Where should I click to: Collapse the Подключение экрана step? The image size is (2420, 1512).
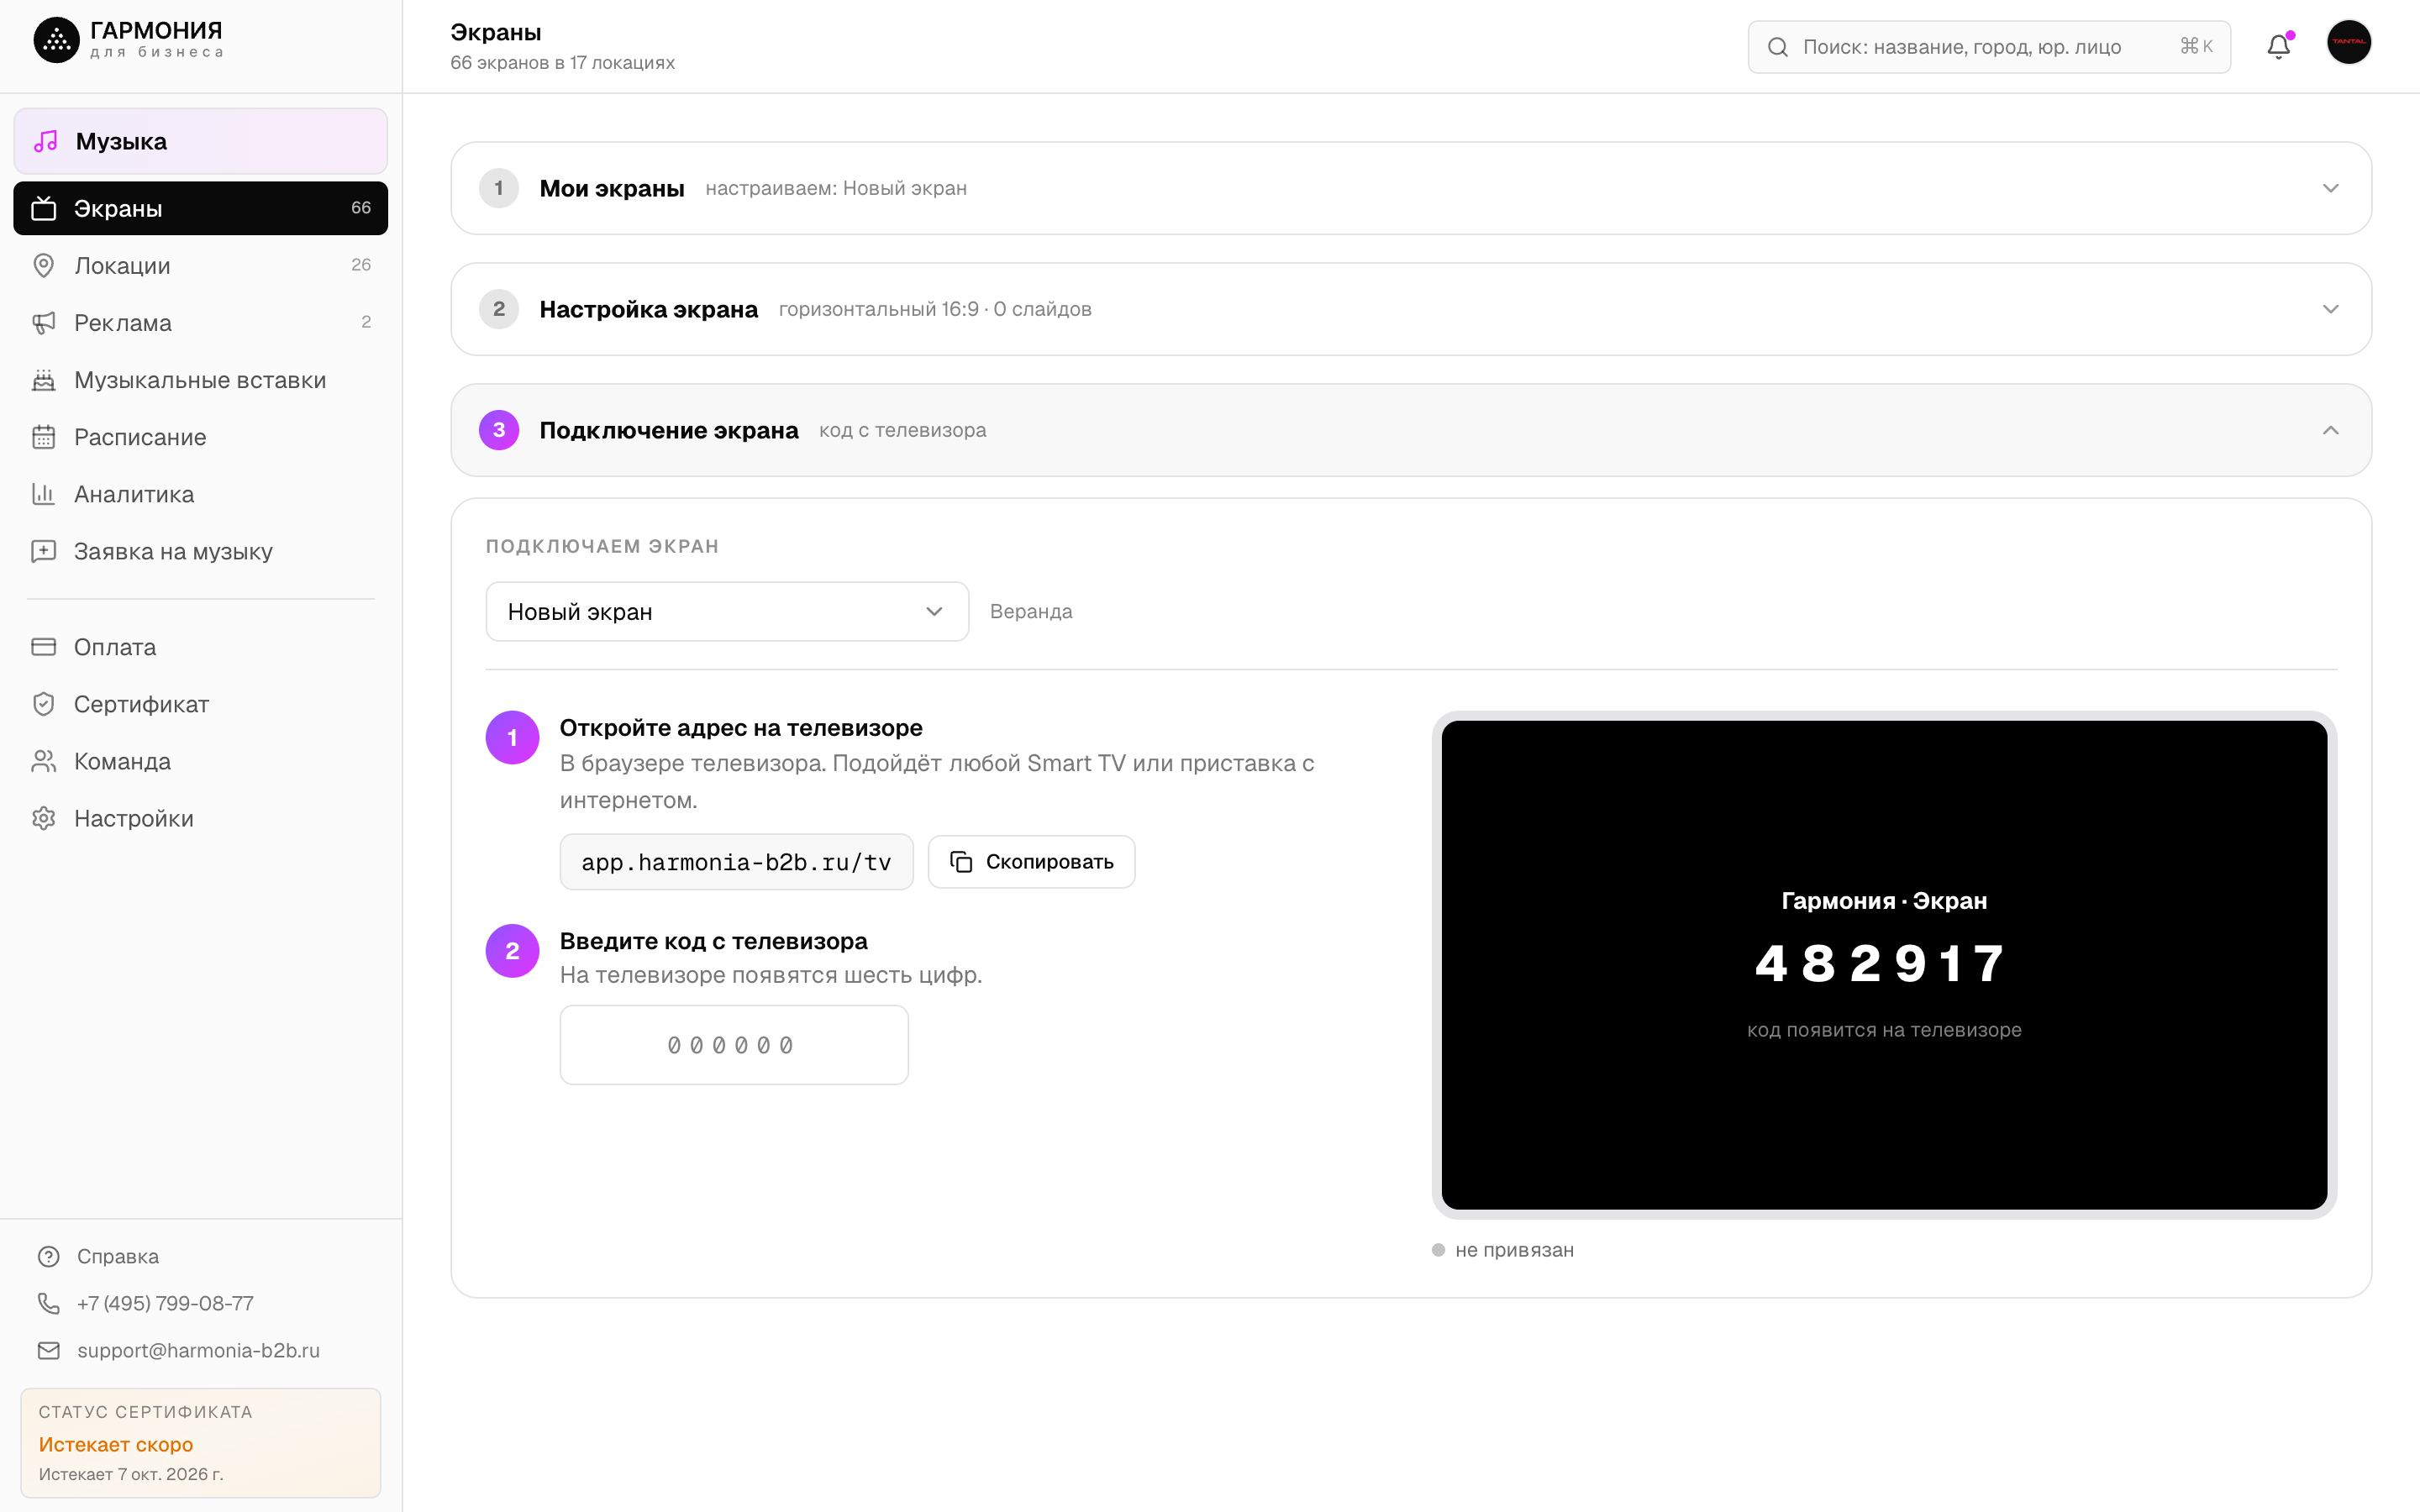[1410, 430]
